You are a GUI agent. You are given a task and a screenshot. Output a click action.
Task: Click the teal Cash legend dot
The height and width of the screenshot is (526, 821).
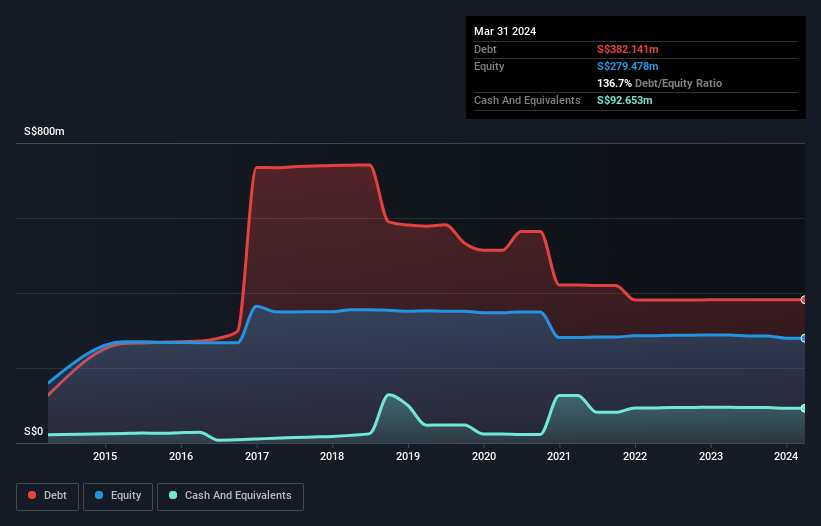pos(173,495)
